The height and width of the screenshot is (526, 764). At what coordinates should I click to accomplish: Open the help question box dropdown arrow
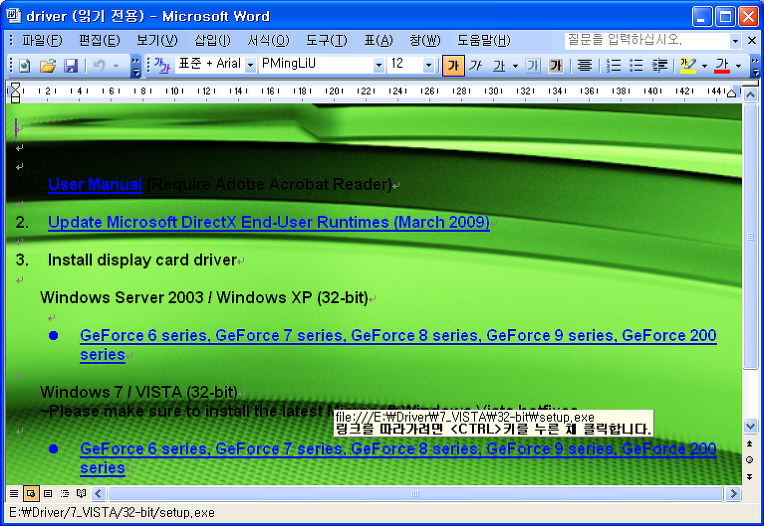(x=735, y=41)
